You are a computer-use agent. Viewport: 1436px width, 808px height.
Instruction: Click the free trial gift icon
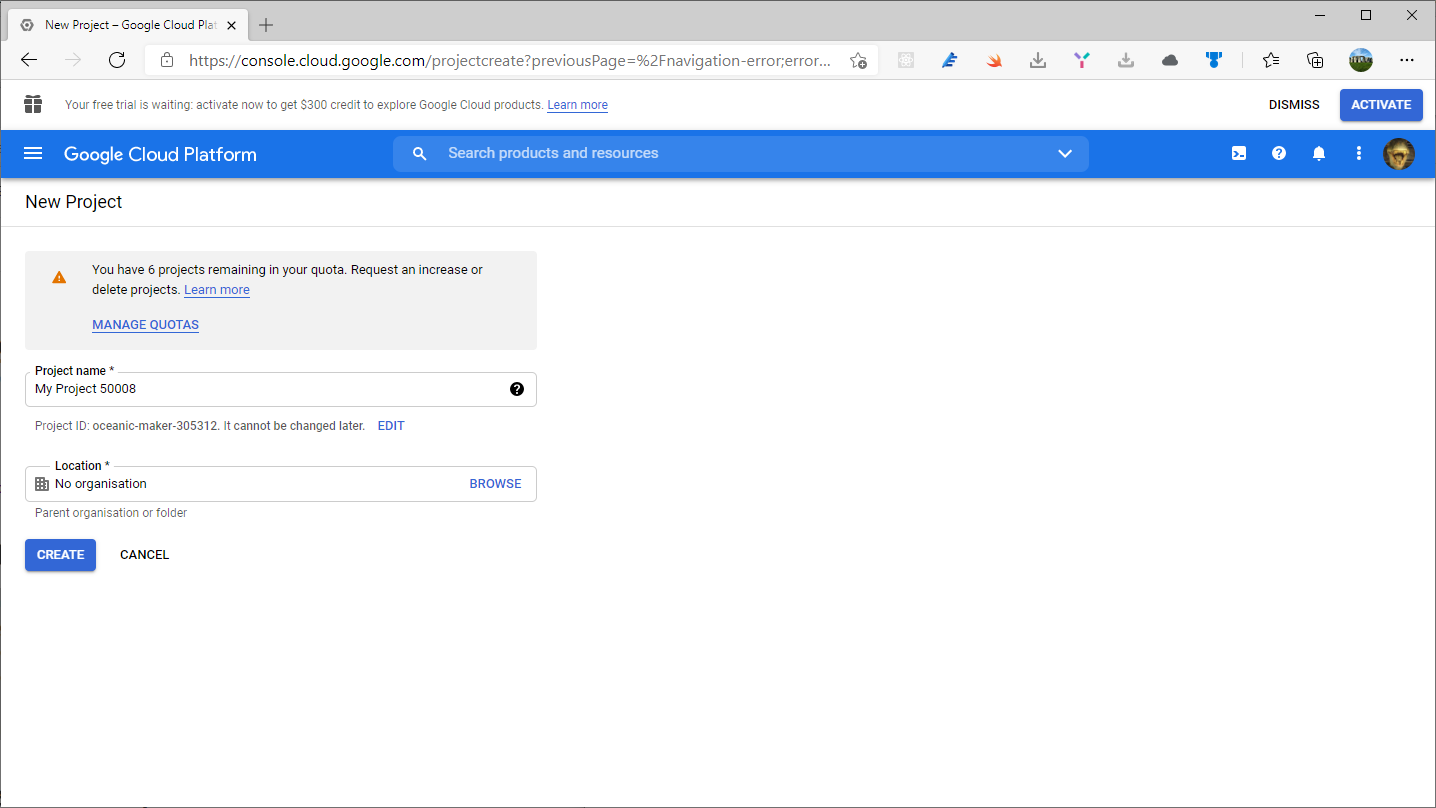coord(33,104)
